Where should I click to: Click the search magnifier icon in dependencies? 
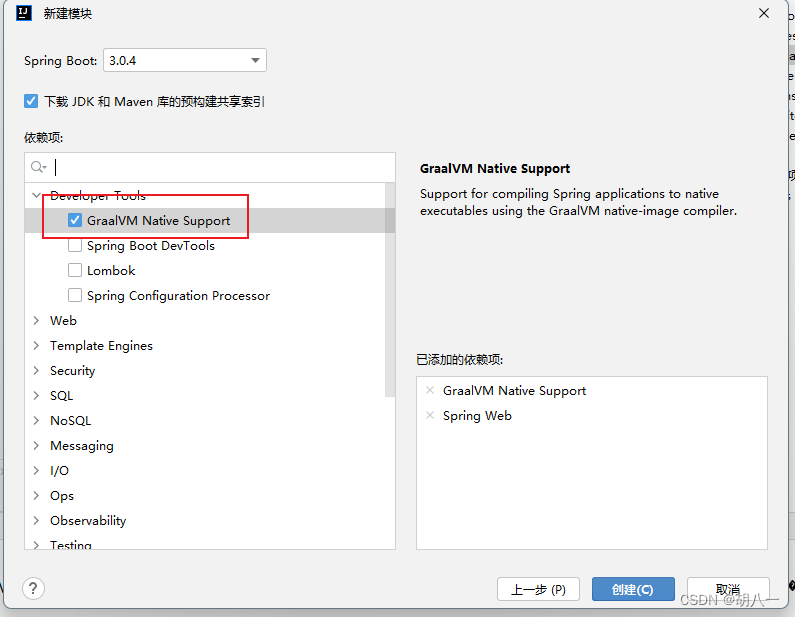tap(38, 167)
